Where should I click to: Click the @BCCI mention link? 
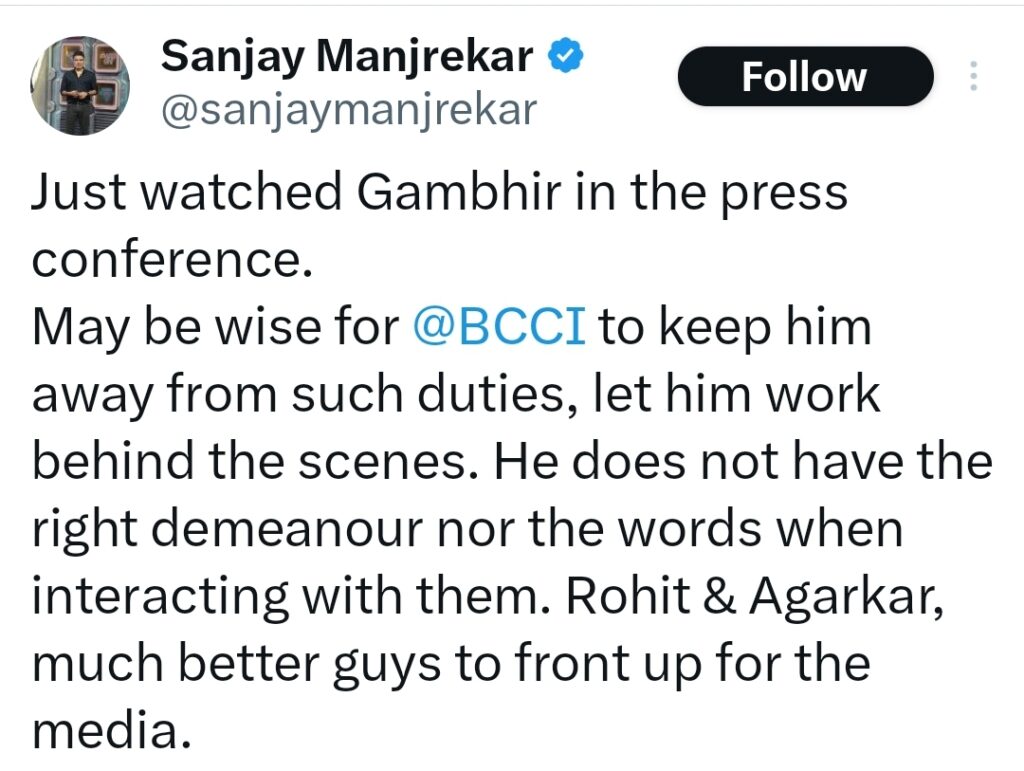pos(499,328)
